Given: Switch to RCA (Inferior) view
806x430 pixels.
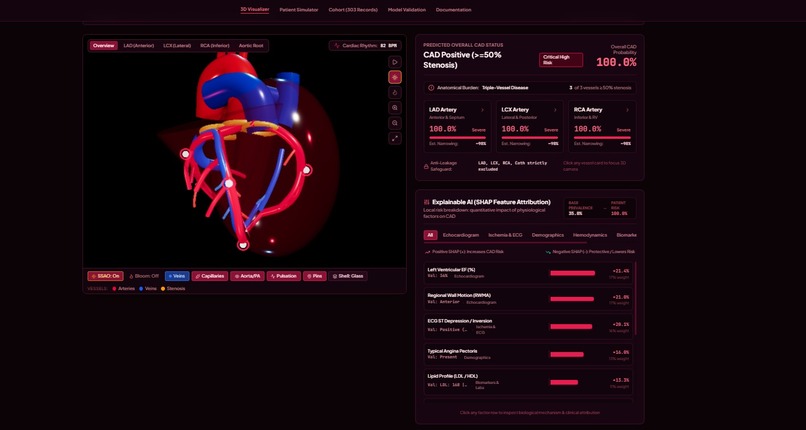Looking at the screenshot, I should [215, 46].
